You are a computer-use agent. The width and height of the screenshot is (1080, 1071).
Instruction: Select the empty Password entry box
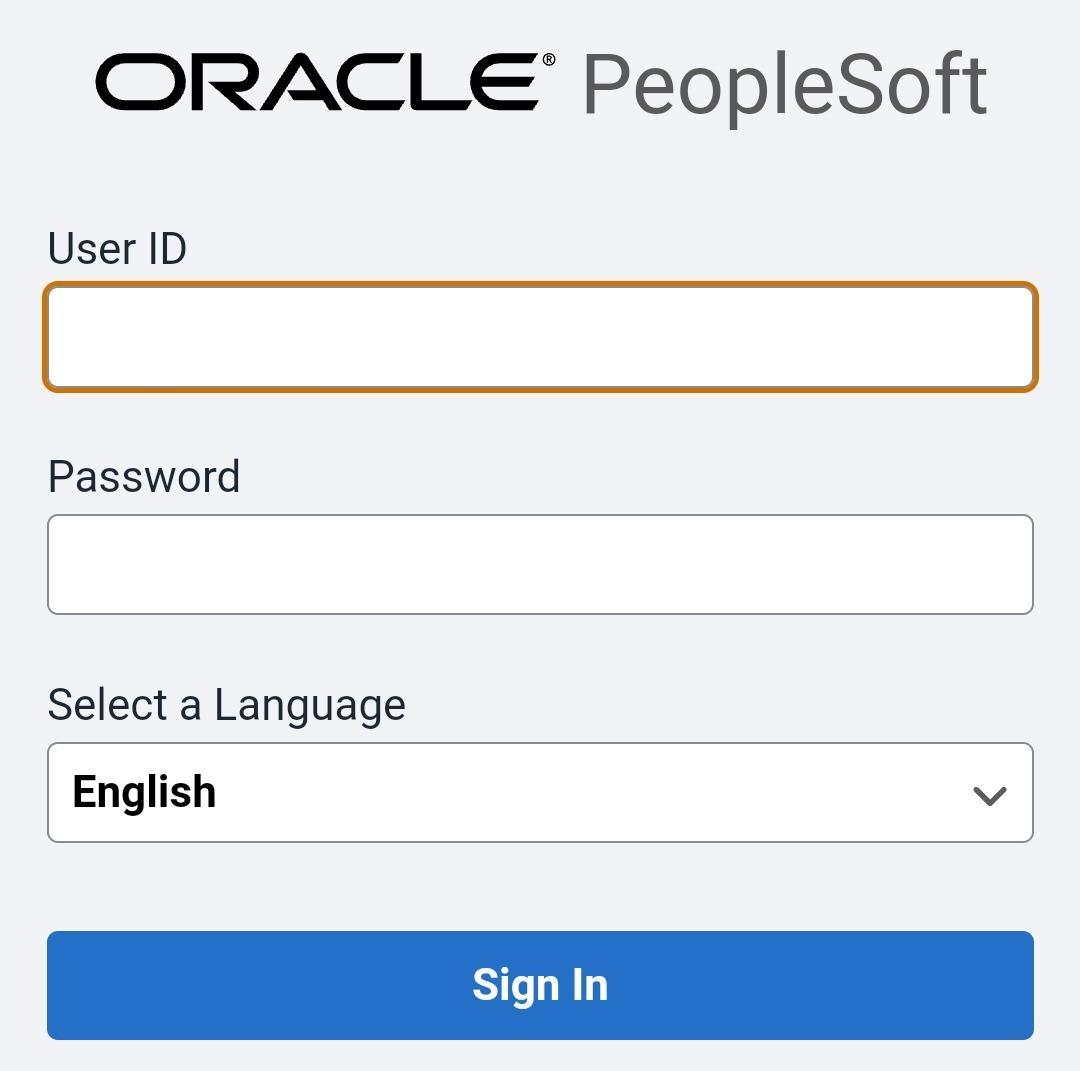(540, 564)
